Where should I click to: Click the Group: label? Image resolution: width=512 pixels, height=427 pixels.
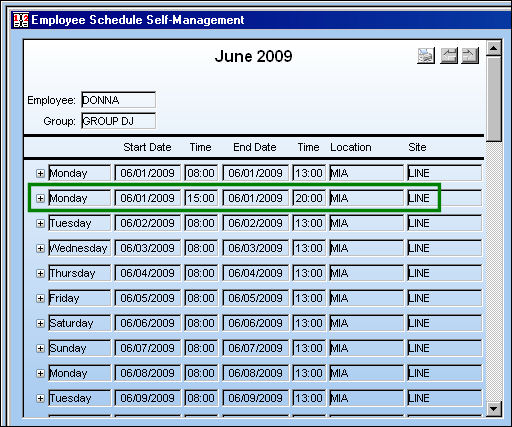(x=59, y=121)
